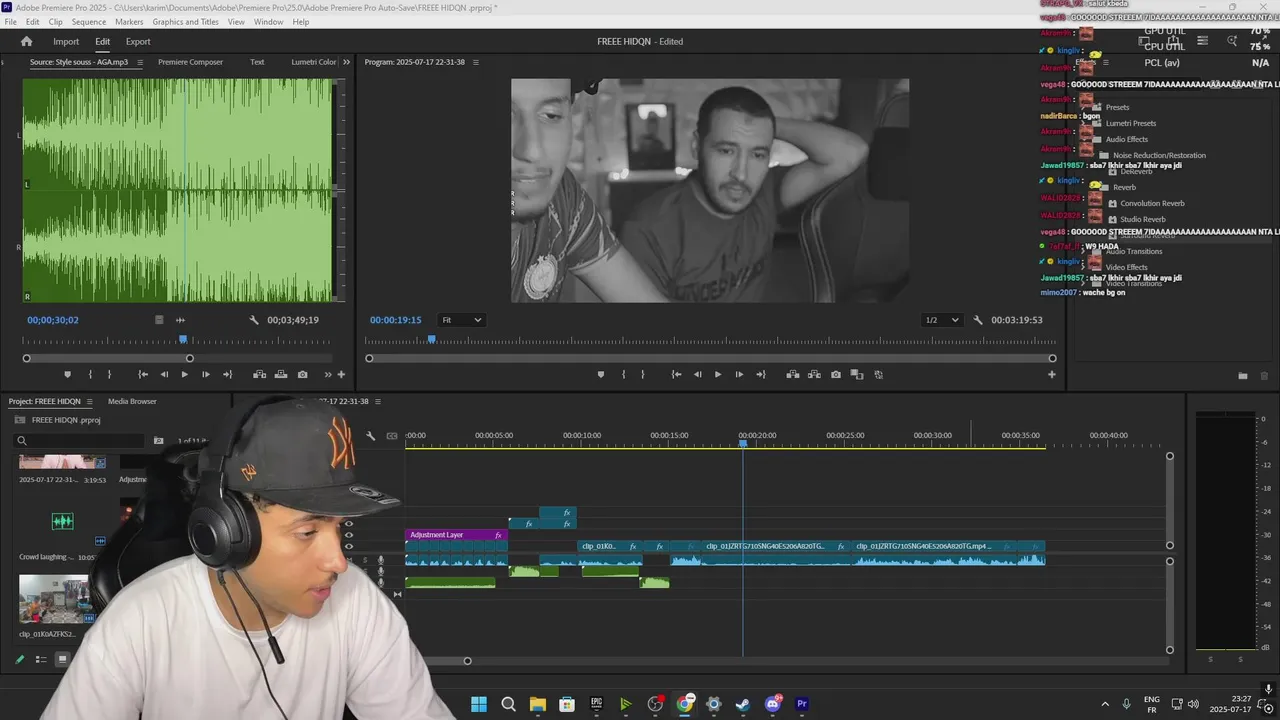Export frame from Program monitor
This screenshot has height=720, width=1280.
tap(836, 374)
